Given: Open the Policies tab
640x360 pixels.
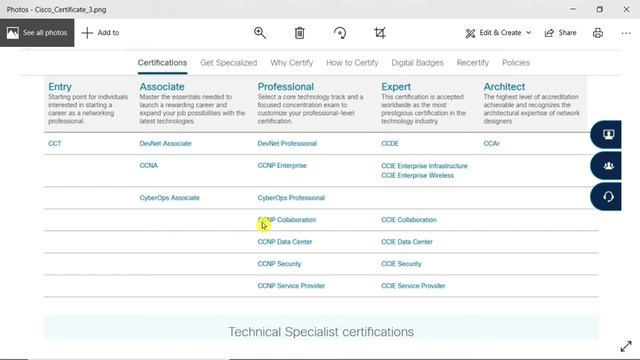Looking at the screenshot, I should click(516, 63).
